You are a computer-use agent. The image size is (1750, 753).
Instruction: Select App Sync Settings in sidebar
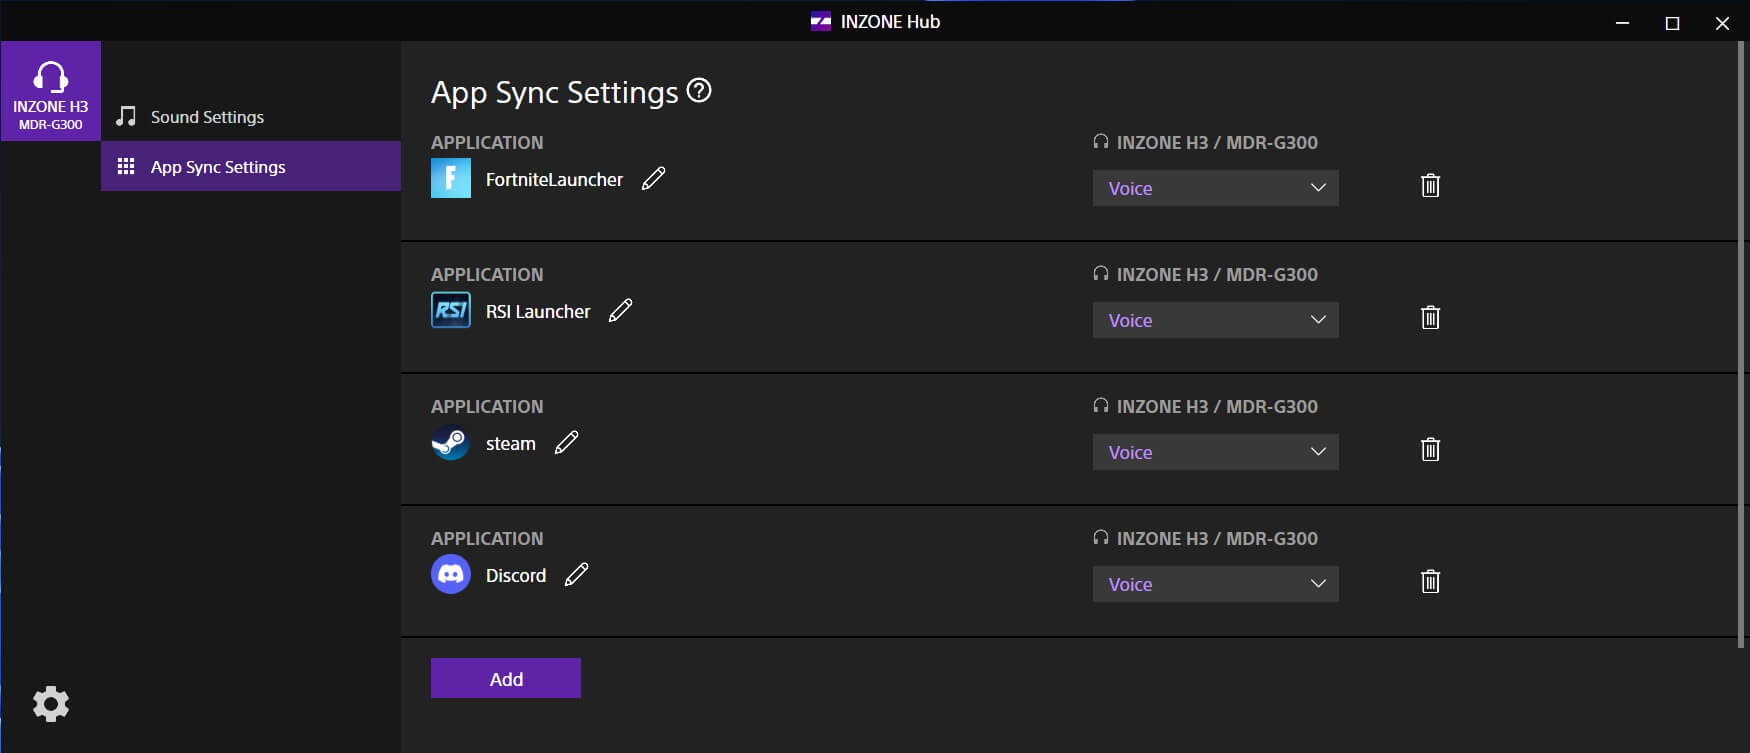pos(218,167)
